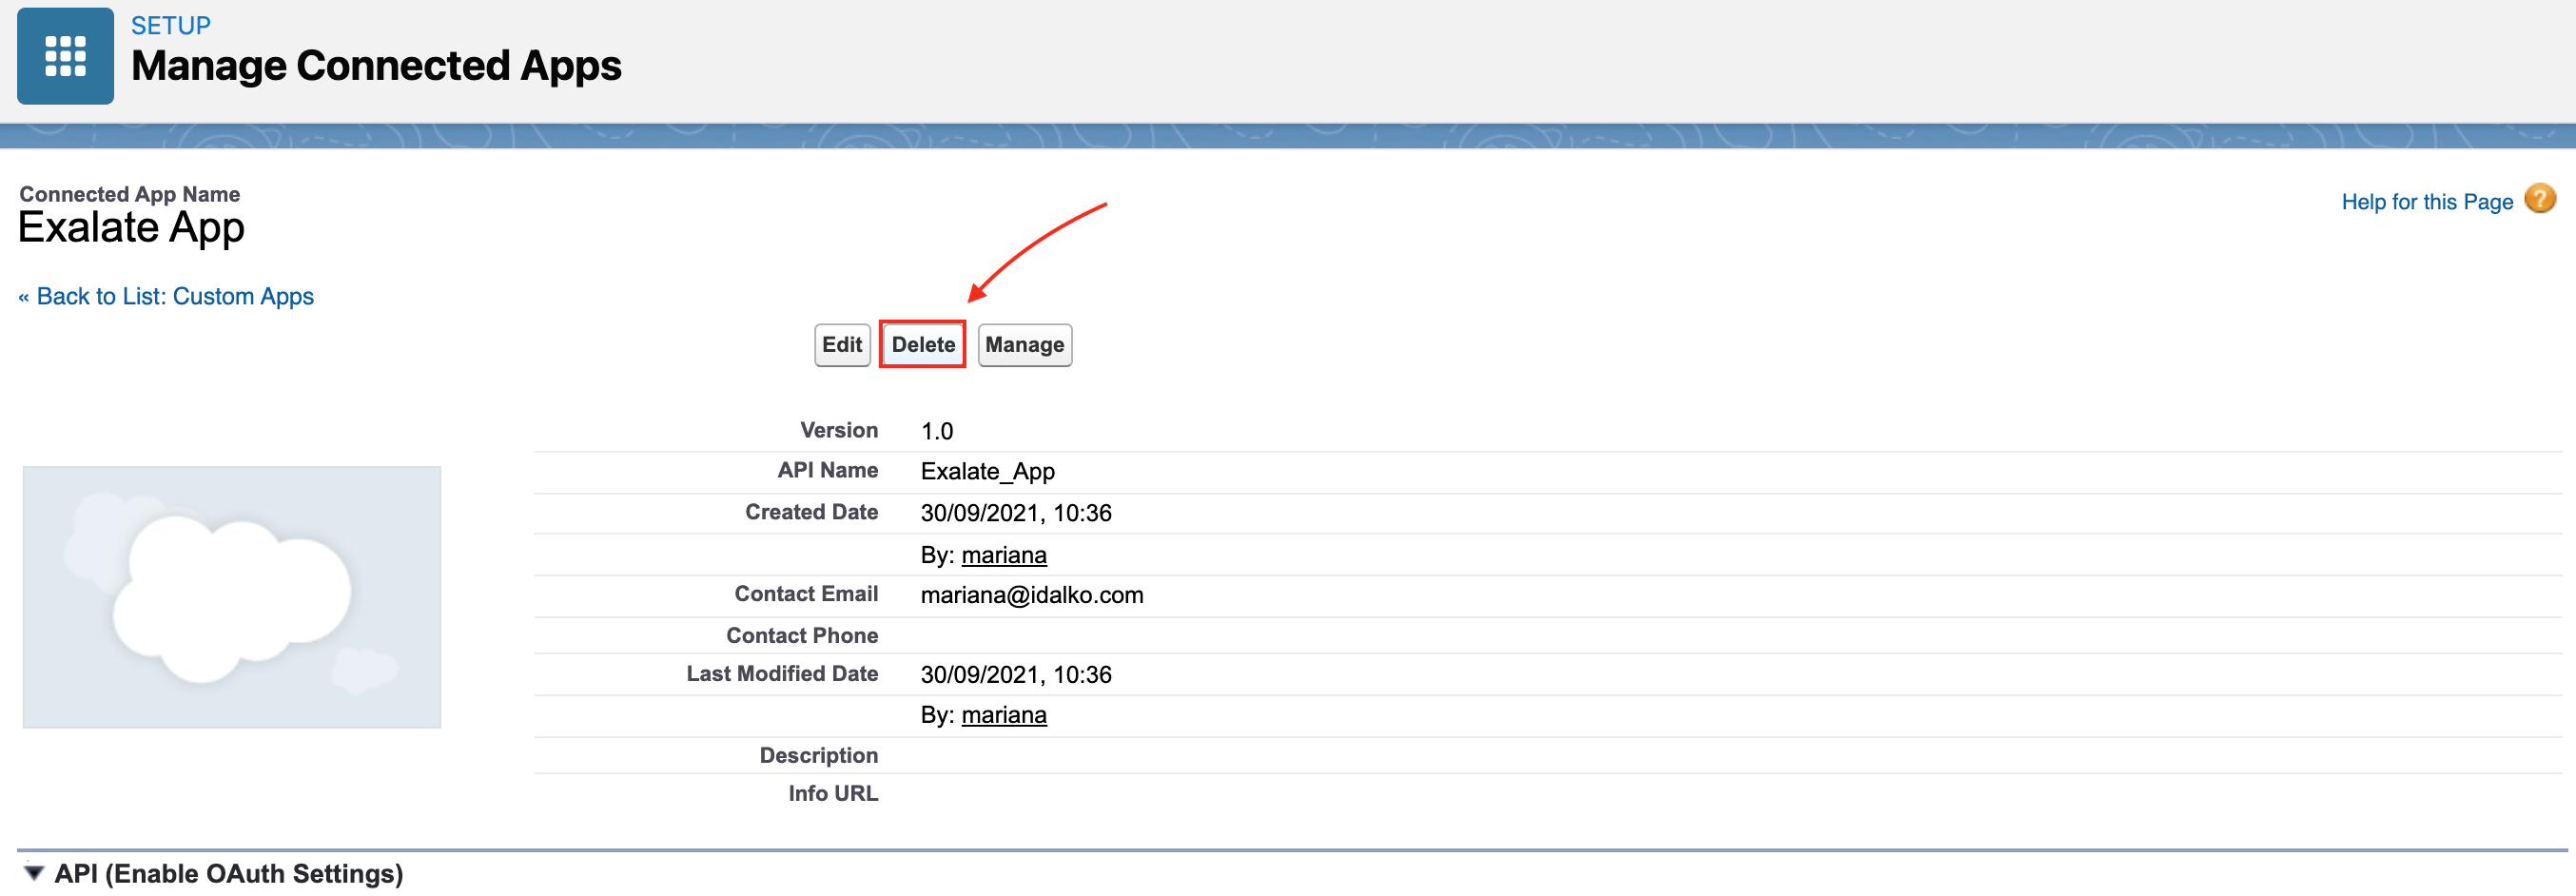Click the Last Modified Date value 30/09/2021, 10:36

1016,675
